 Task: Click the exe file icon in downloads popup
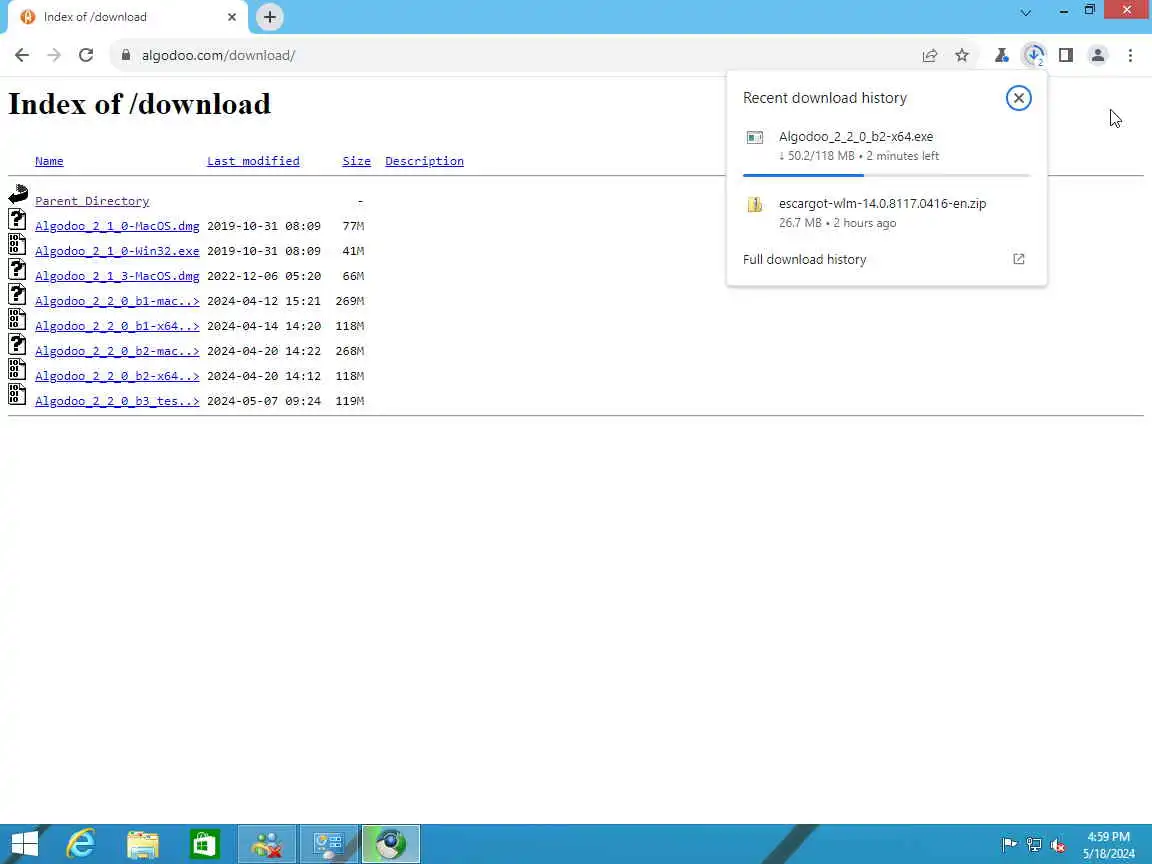pos(755,137)
